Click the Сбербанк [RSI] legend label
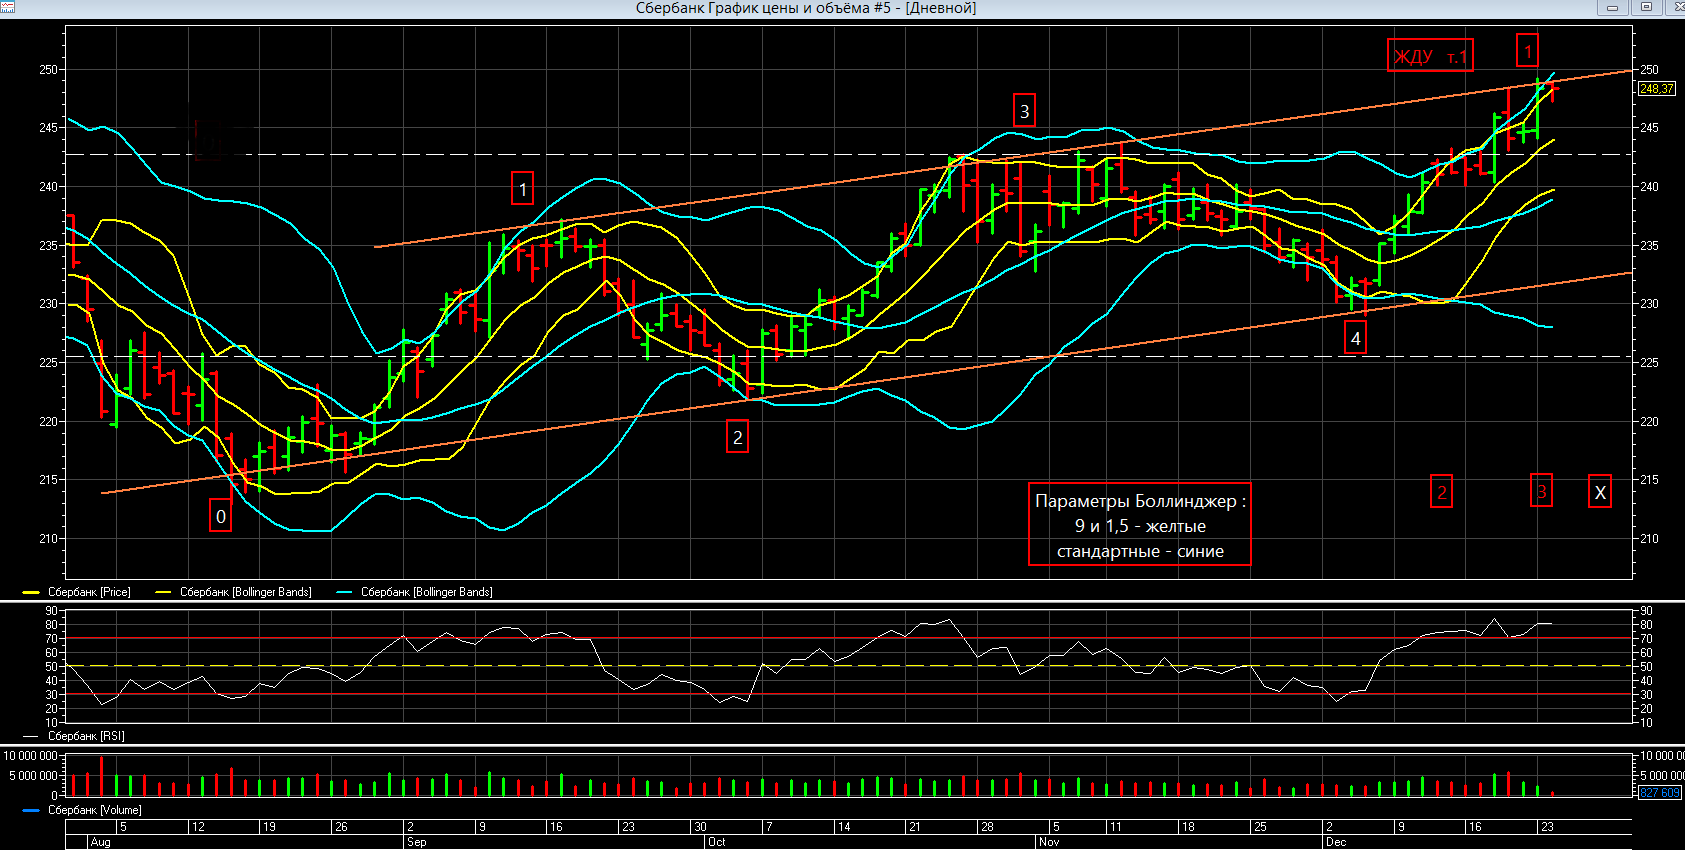Screen dimensions: 1685x850 [x=86, y=736]
